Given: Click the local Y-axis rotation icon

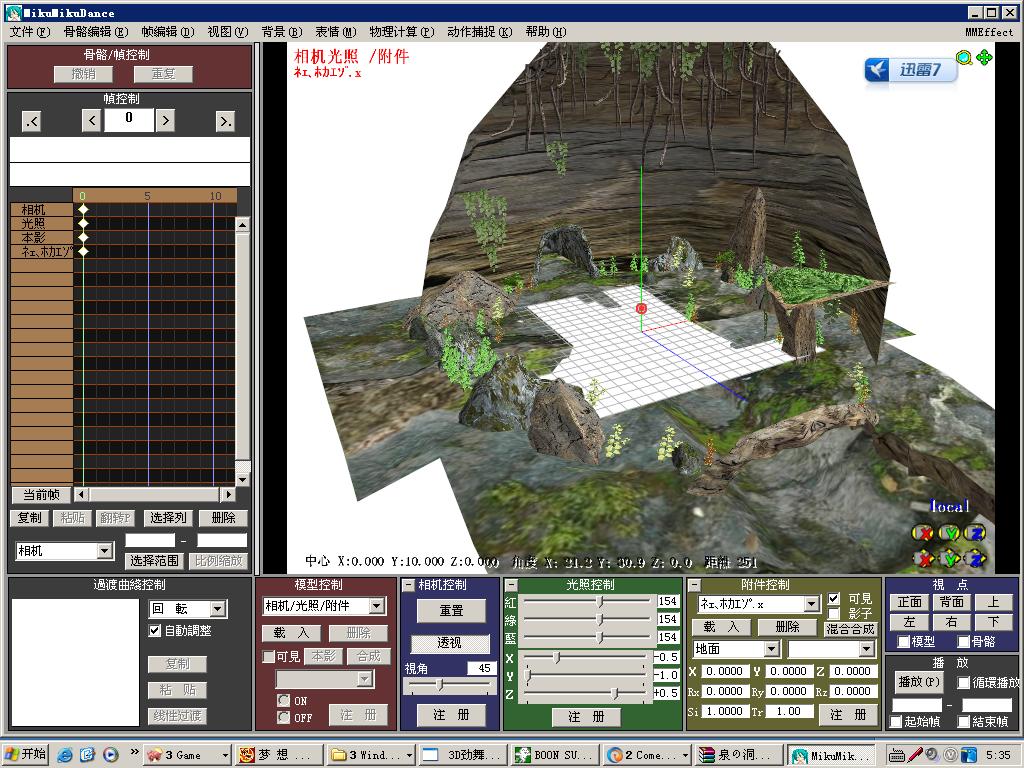Looking at the screenshot, I should (x=950, y=533).
